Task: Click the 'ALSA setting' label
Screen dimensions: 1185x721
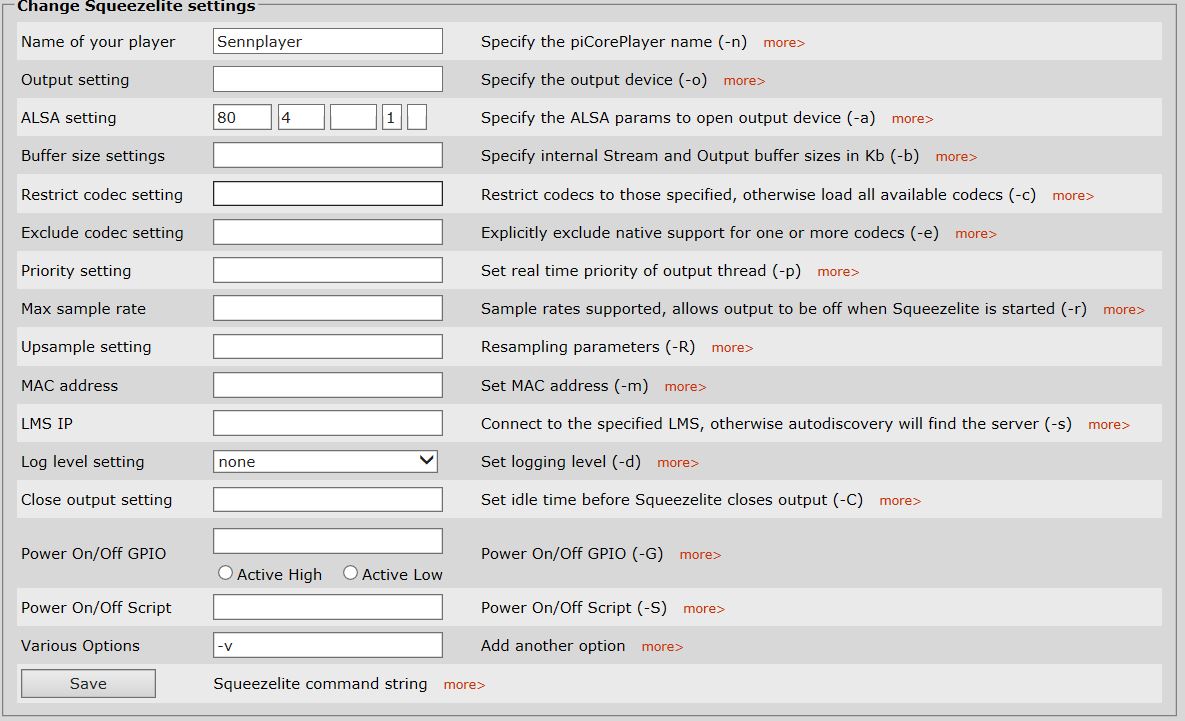Action: (69, 117)
